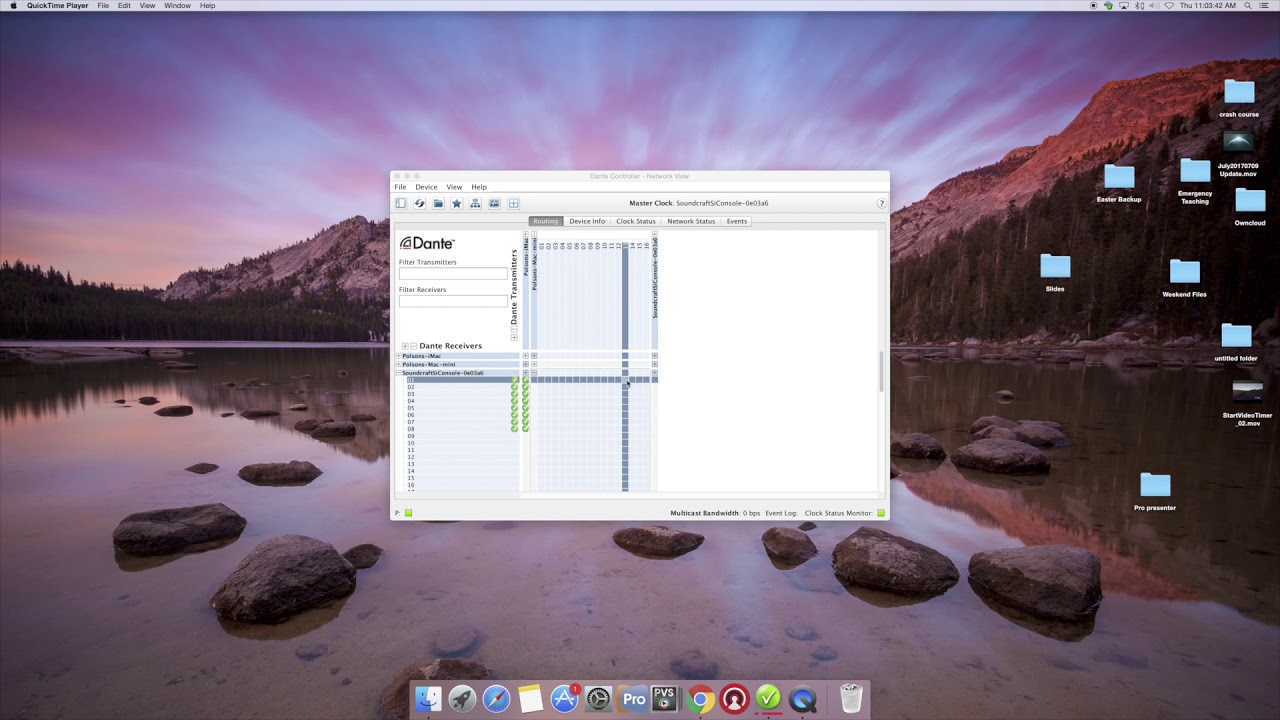This screenshot has height=720, width=1280.
Task: Open the Network Status tab
Action: click(x=691, y=221)
